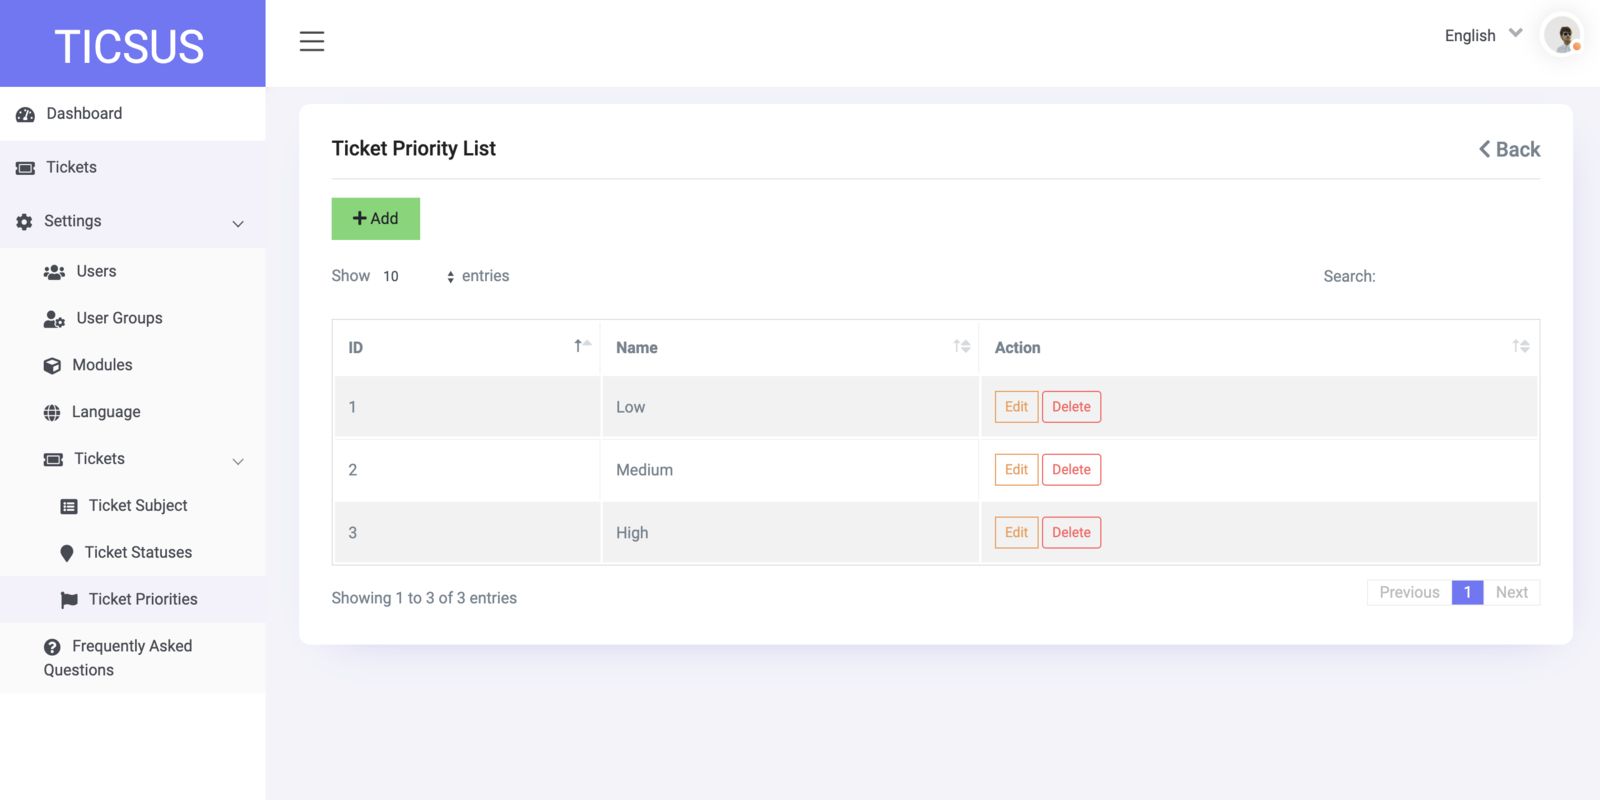This screenshot has width=1600, height=800.
Task: Edit the Medium priority row
Action: tap(1016, 470)
